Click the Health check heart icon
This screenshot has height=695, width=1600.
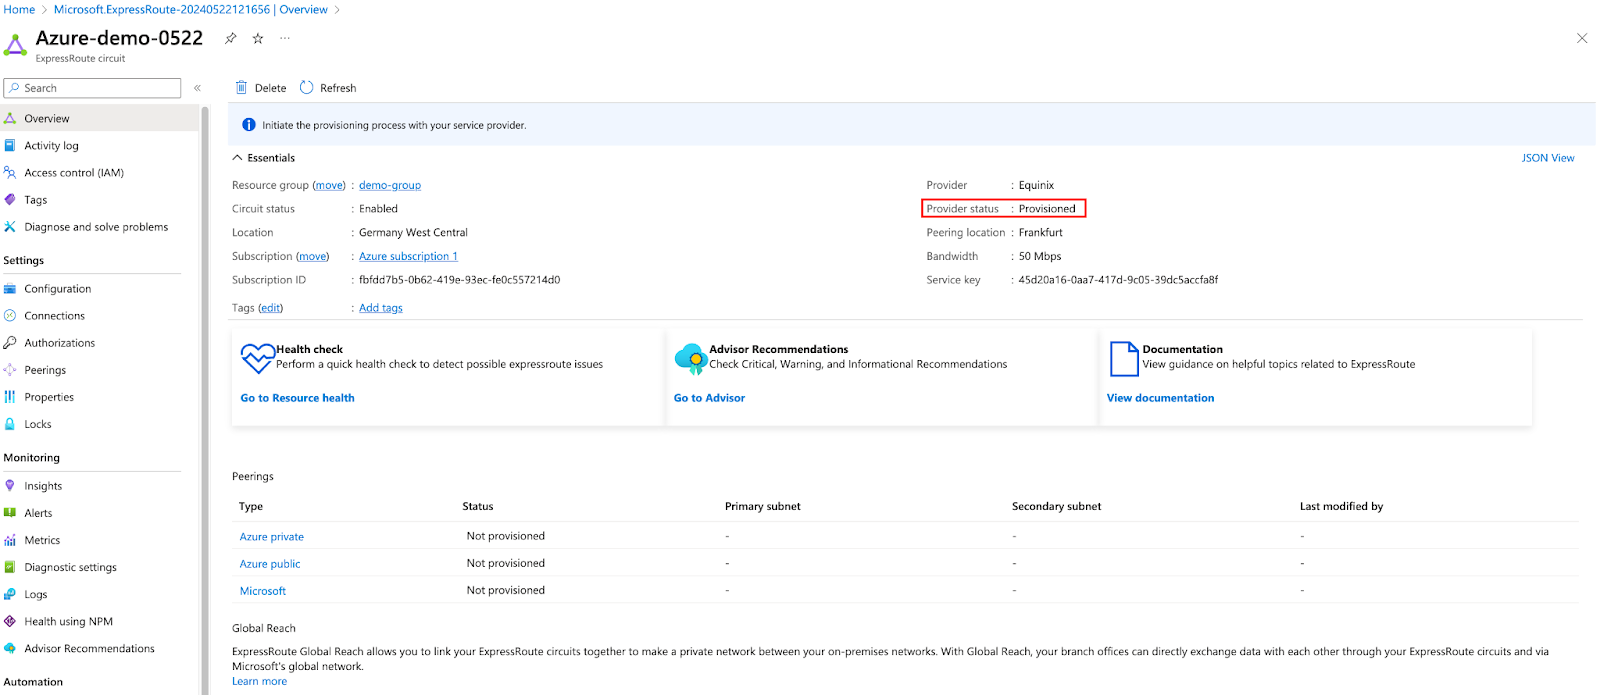click(257, 358)
